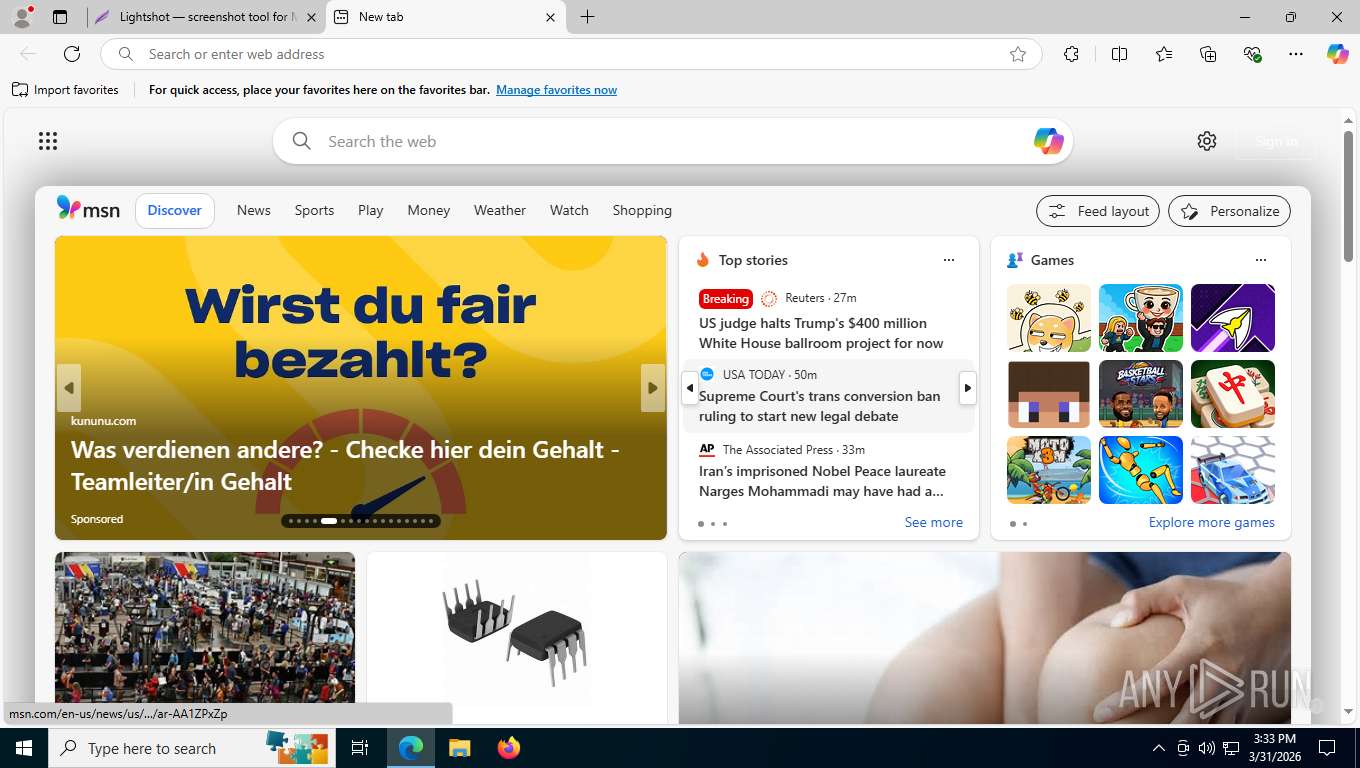Select the Discover tab
This screenshot has width=1360, height=768.
pyautogui.click(x=175, y=210)
